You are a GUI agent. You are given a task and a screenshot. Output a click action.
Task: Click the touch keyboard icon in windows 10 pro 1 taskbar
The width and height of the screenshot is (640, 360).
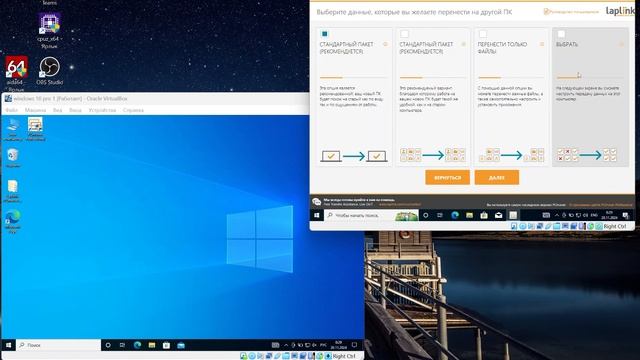[276, 345]
